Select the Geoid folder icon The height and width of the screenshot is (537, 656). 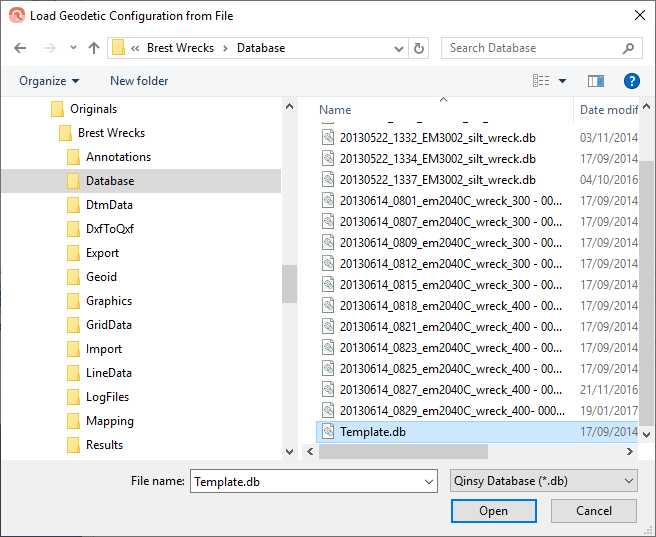(73, 277)
